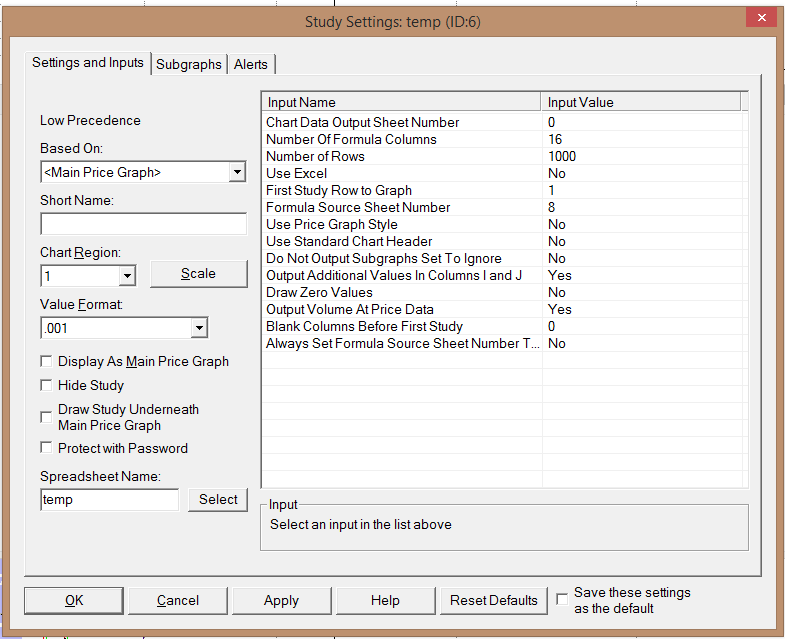Click into the Short Name text field

click(143, 224)
